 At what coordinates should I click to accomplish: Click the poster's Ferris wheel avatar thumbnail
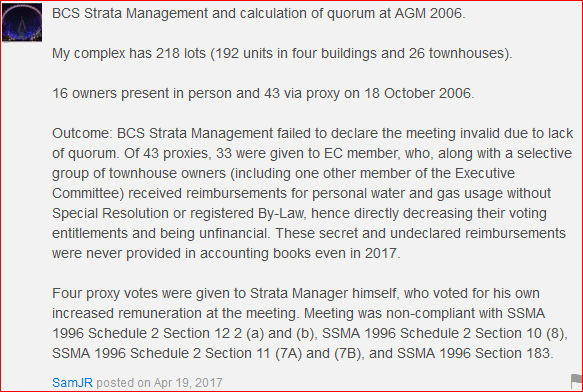tap(22, 22)
